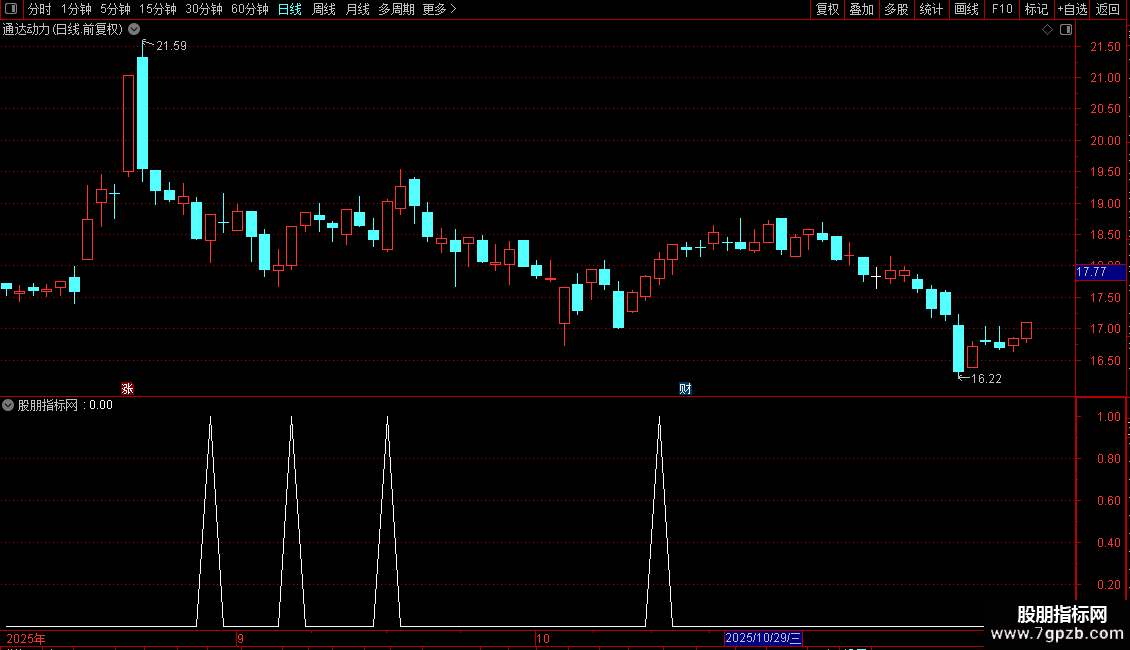1130x650 pixels.
Task: Click the month 10 marker on axis
Action: pos(543,638)
